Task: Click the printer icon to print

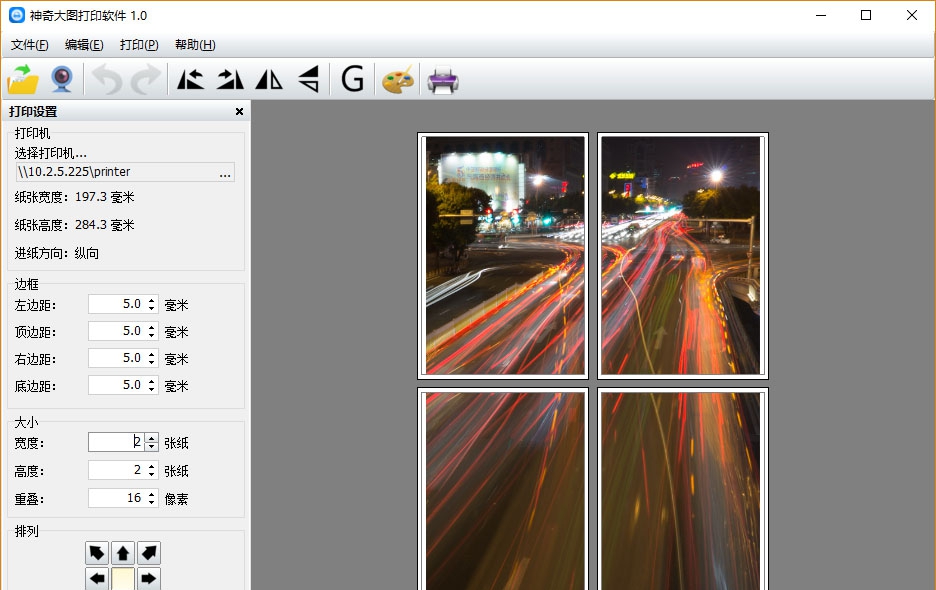Action: (x=442, y=80)
